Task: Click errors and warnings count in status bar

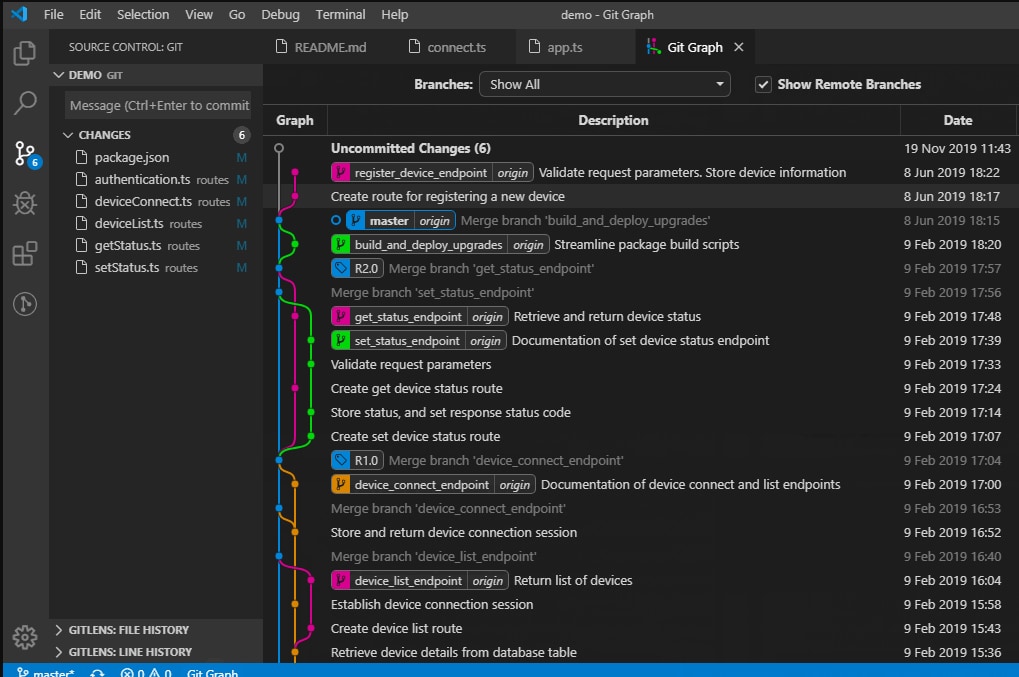Action: coord(146,672)
